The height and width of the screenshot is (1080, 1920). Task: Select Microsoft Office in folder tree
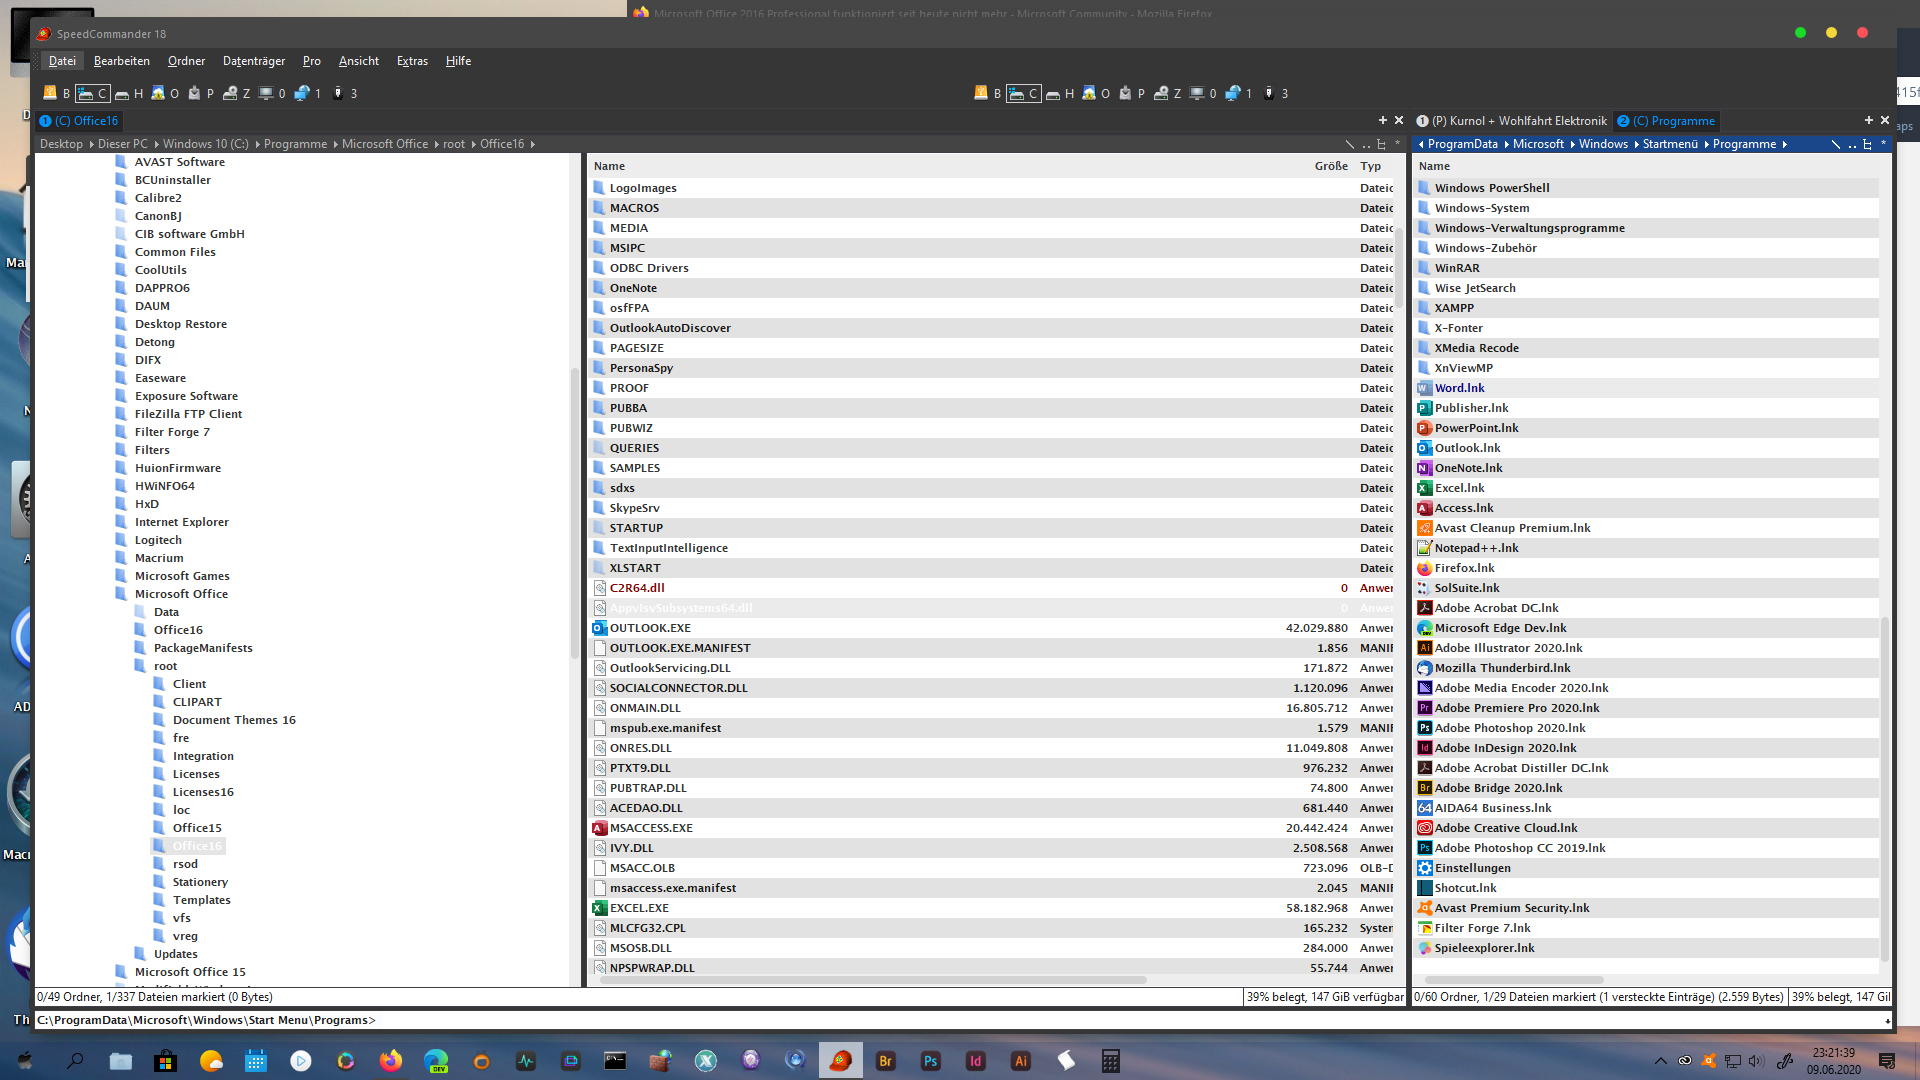[x=181, y=594]
